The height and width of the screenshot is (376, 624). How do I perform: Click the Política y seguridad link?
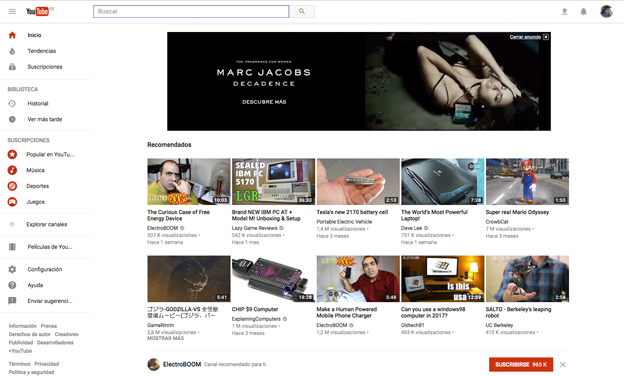click(x=31, y=372)
